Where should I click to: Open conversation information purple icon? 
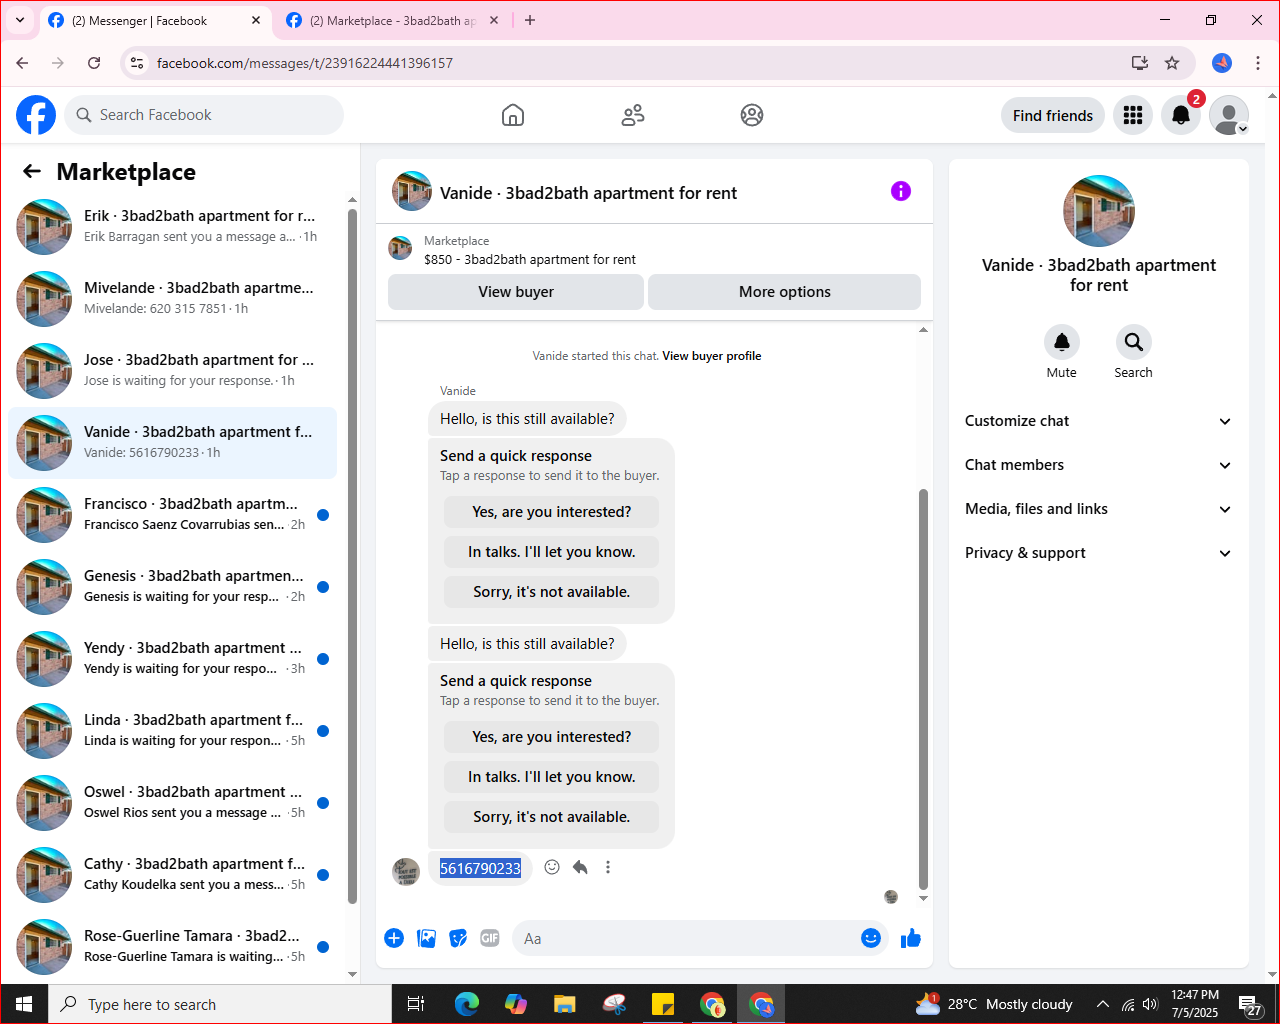pos(901,191)
